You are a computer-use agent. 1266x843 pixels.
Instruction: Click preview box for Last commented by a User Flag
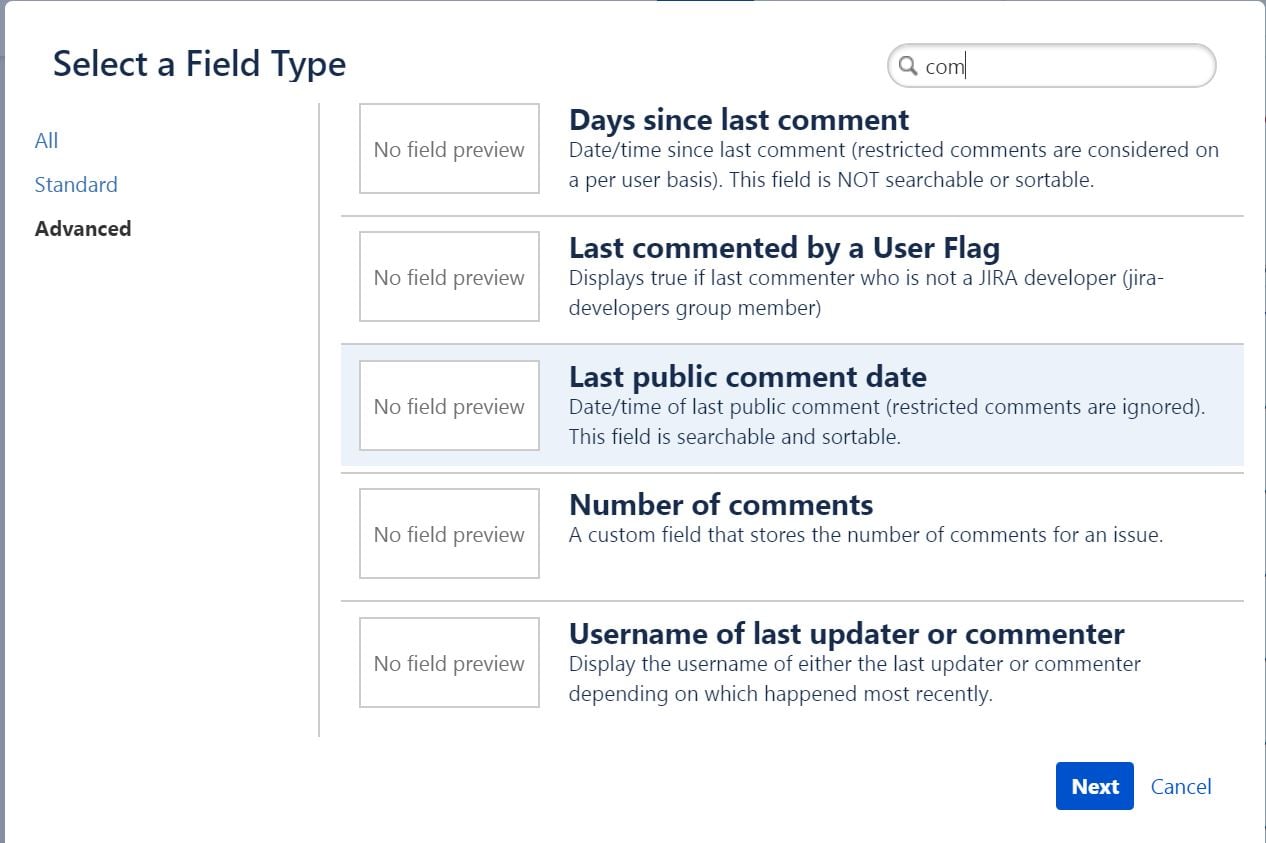pyautogui.click(x=449, y=277)
